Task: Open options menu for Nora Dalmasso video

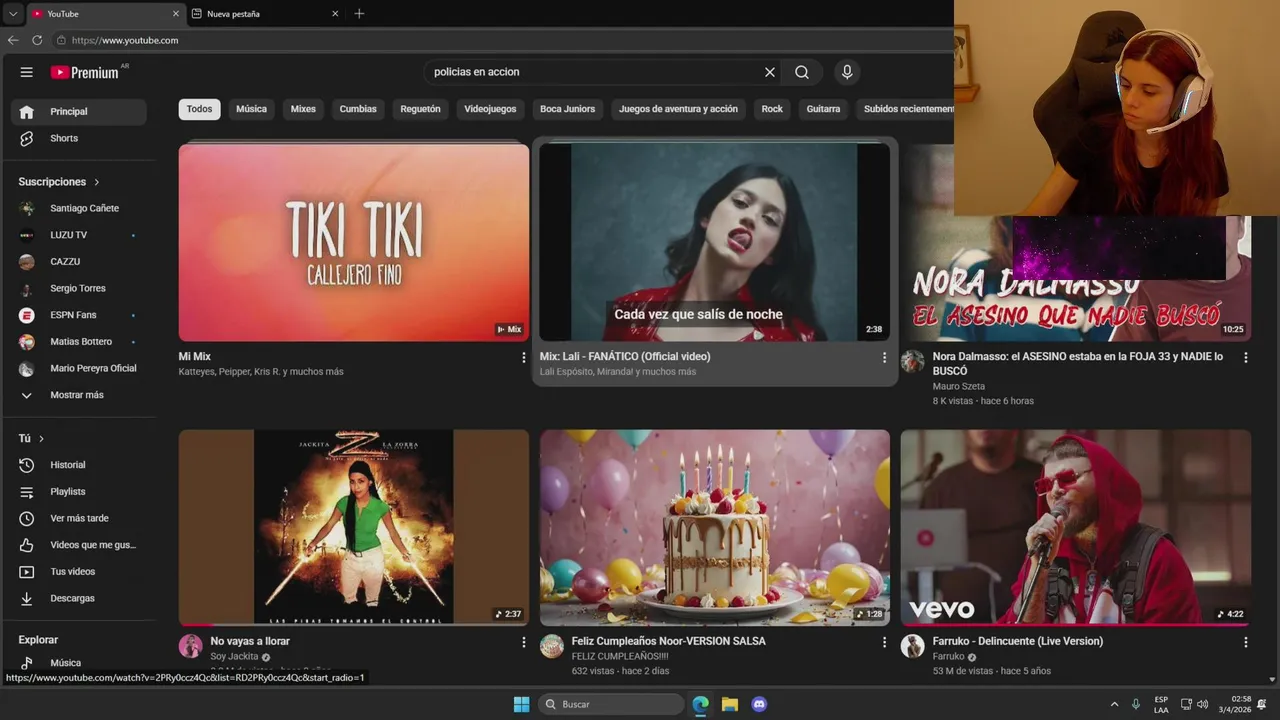Action: [1245, 357]
